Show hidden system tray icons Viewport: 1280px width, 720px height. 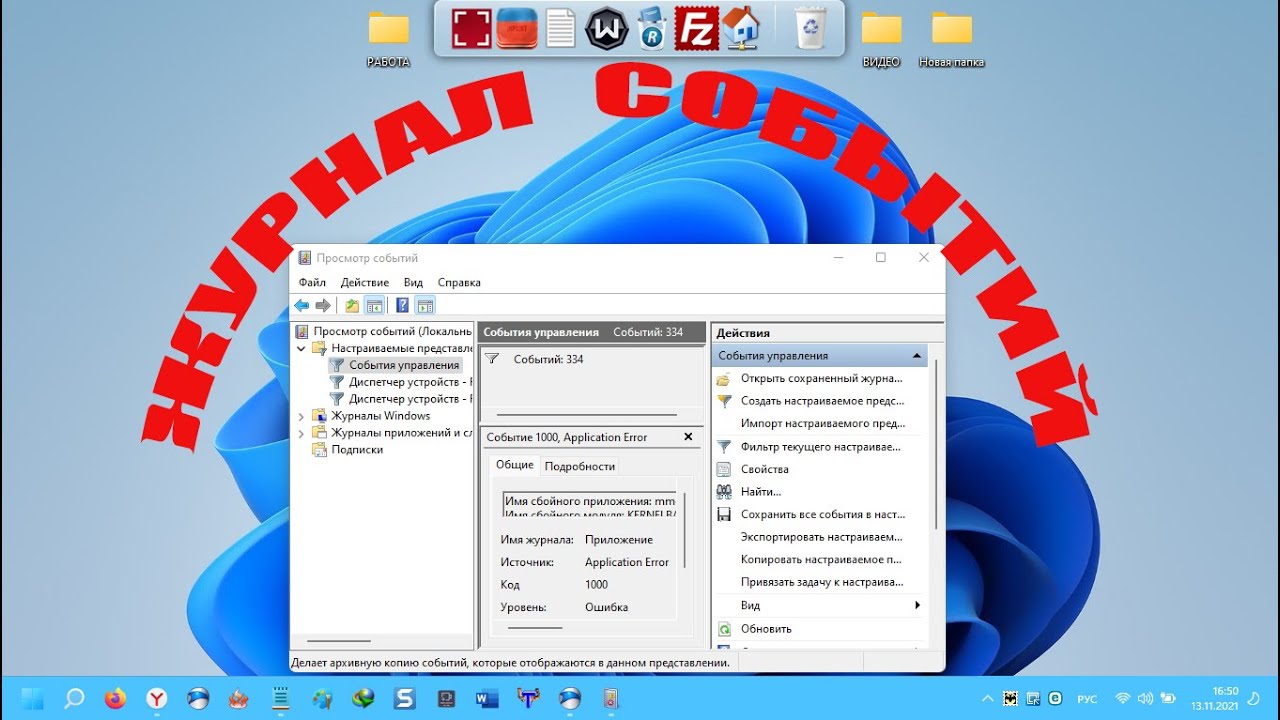988,698
